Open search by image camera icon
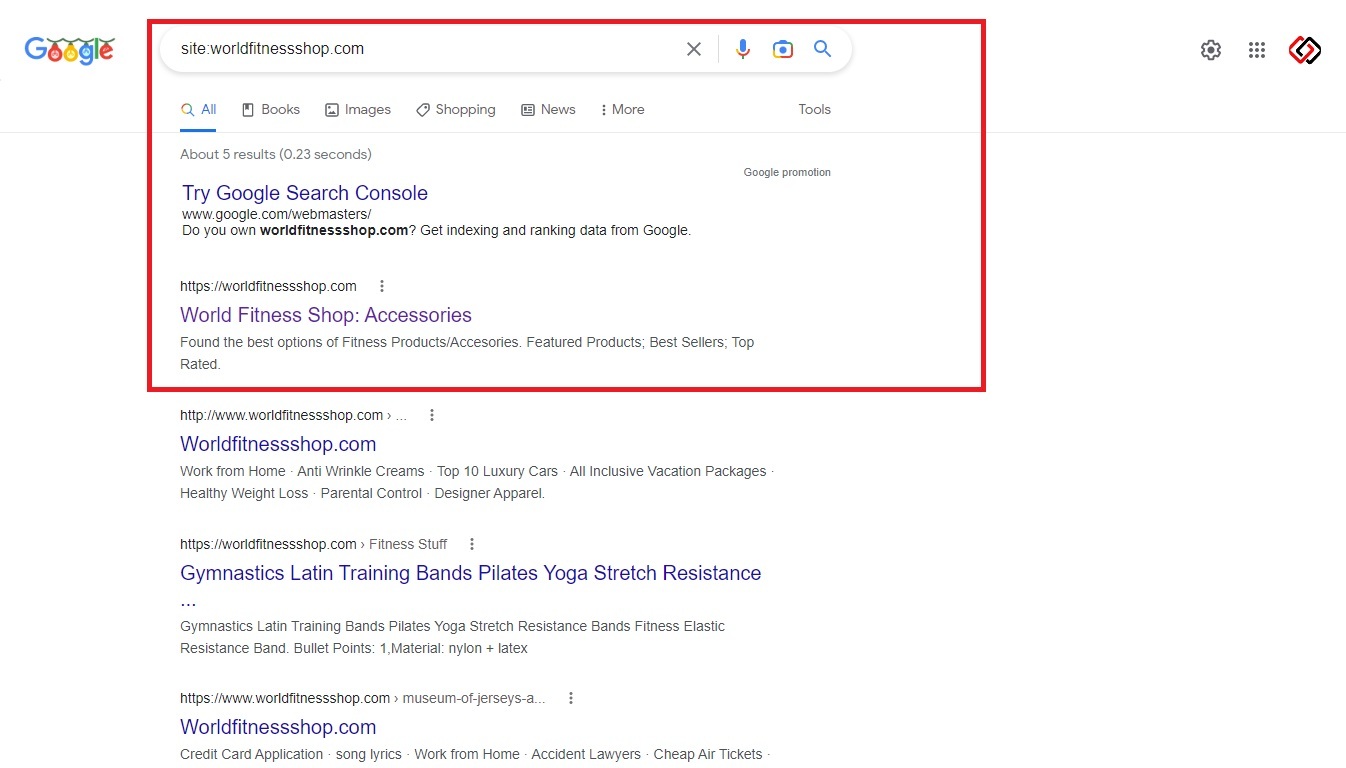This screenshot has width=1346, height=768. tap(783, 49)
